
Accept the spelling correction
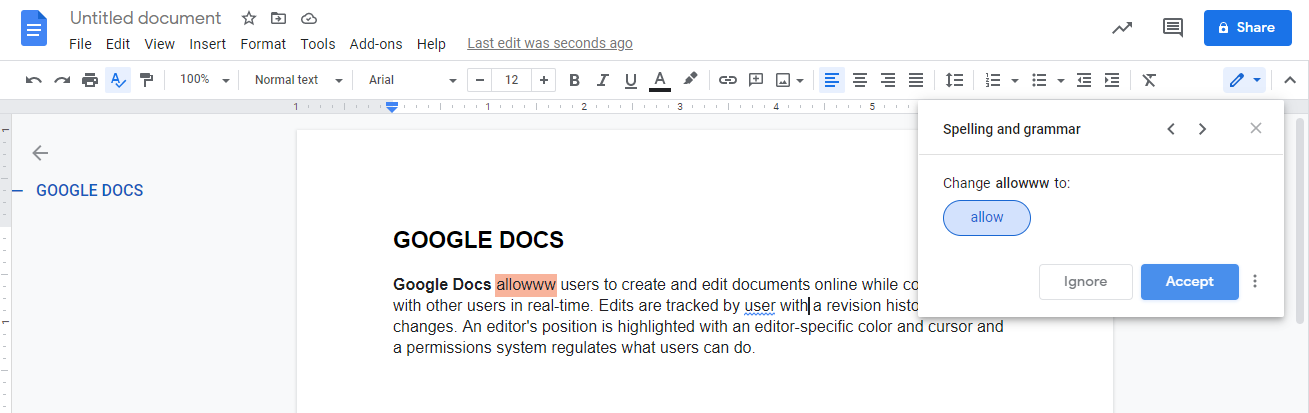point(1190,282)
